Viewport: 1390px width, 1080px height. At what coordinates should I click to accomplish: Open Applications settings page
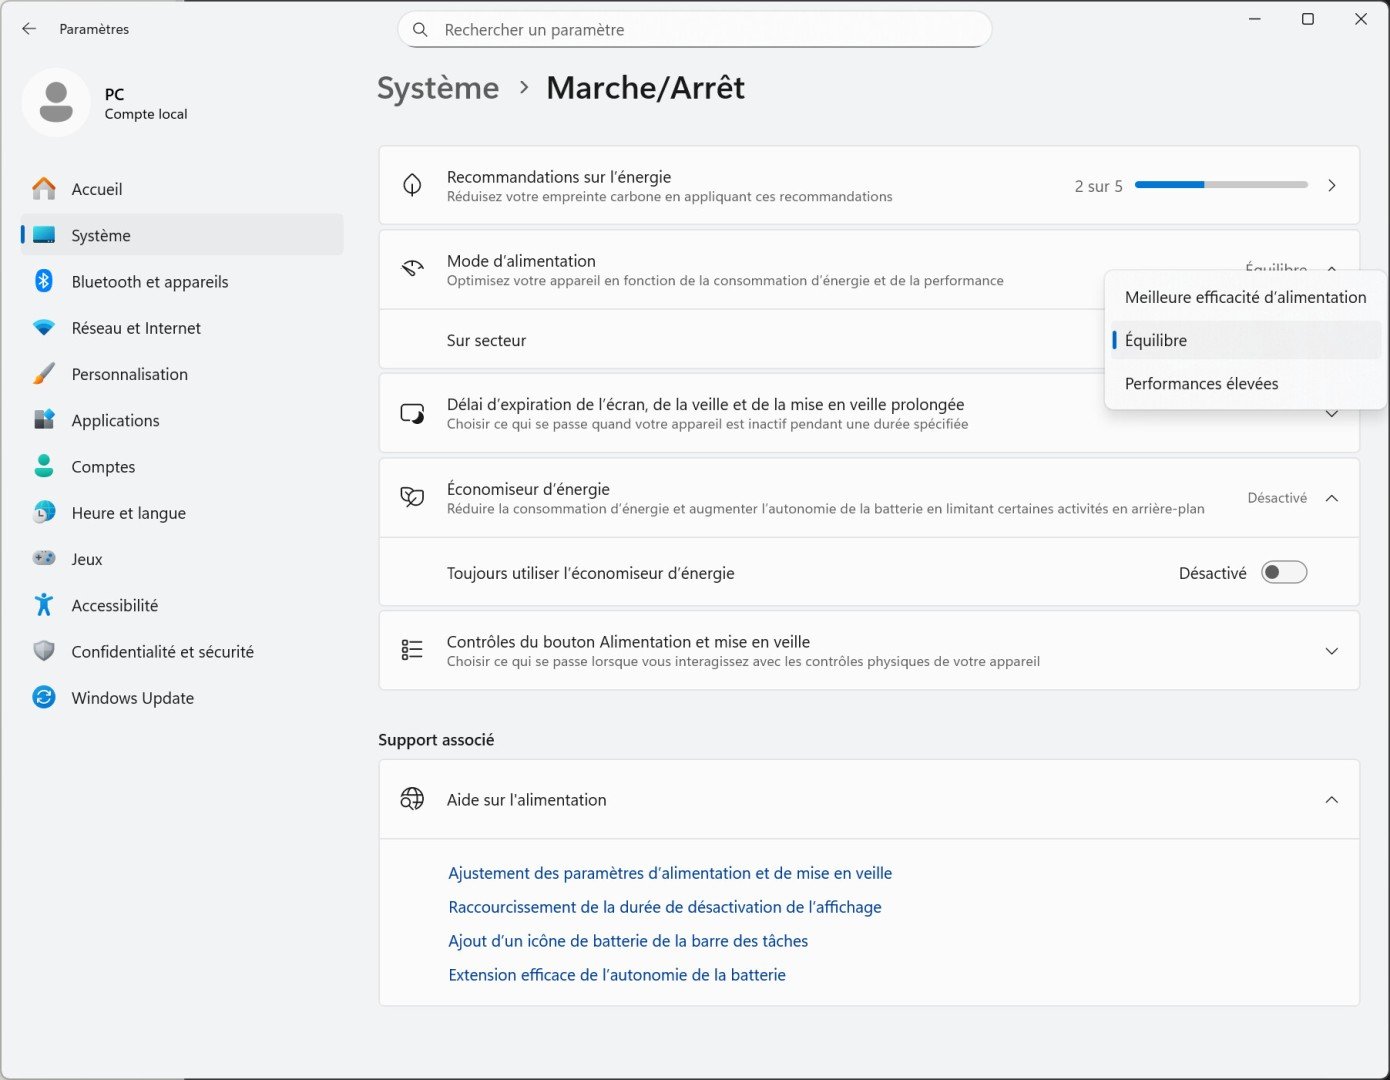(182, 420)
